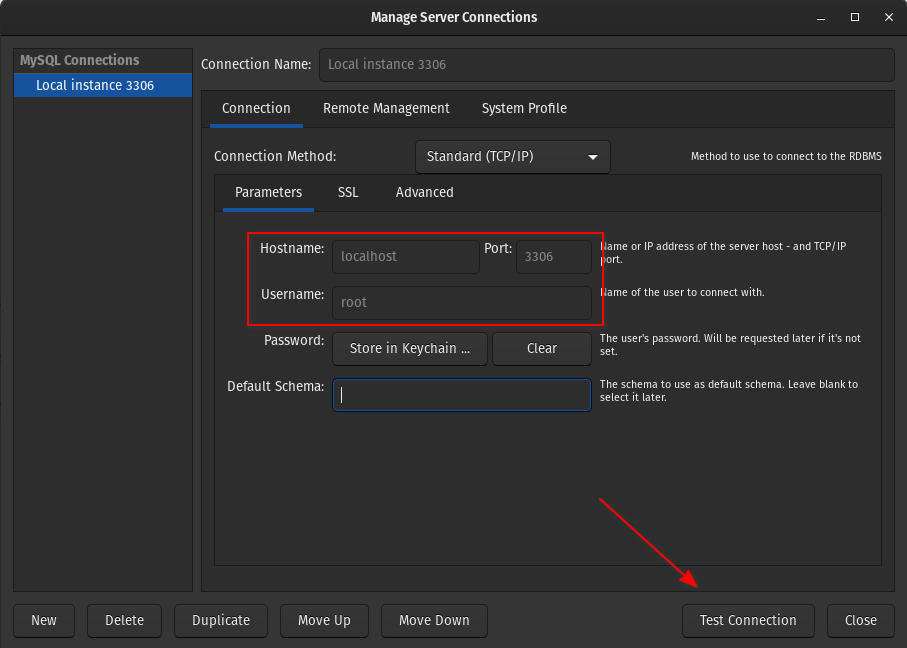Go to the System Profile tab
907x648 pixels.
pyautogui.click(x=524, y=108)
